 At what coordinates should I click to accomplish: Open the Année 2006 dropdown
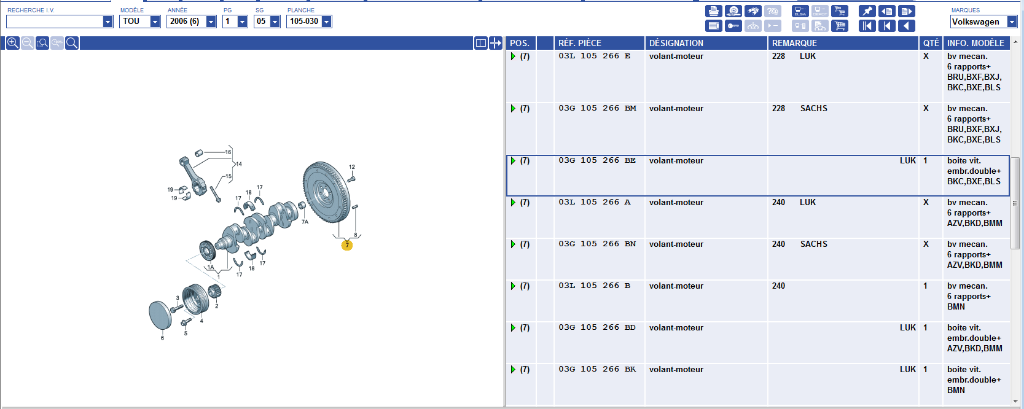tap(212, 21)
